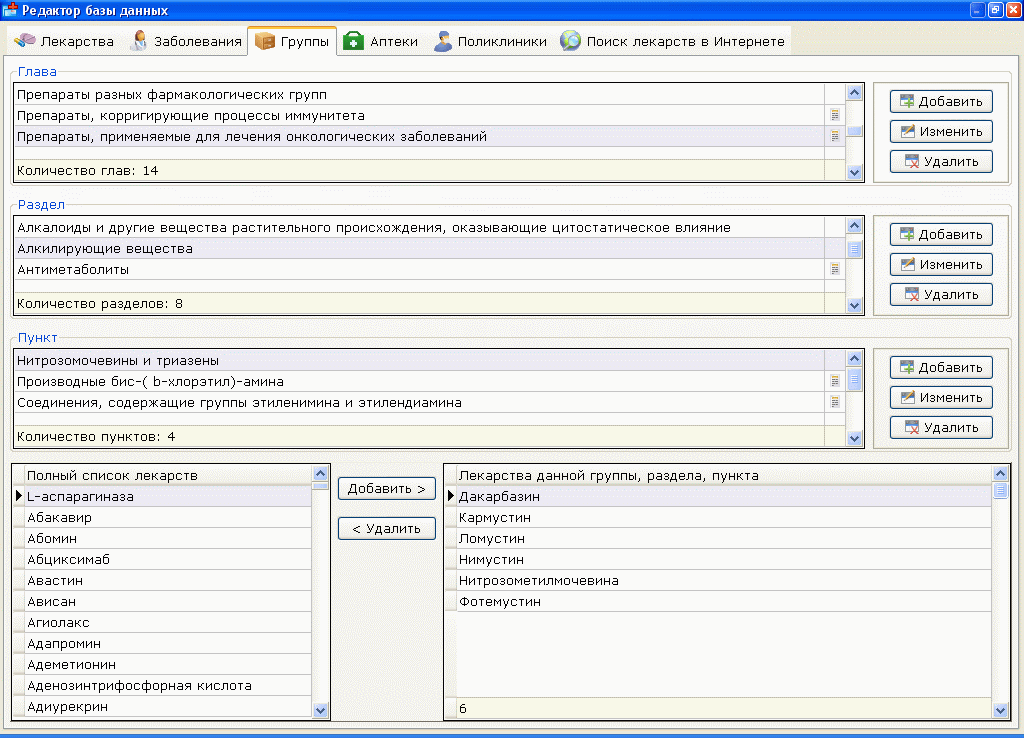
Task: Select 'Алкилирующие вещества' row
Action: [419, 248]
